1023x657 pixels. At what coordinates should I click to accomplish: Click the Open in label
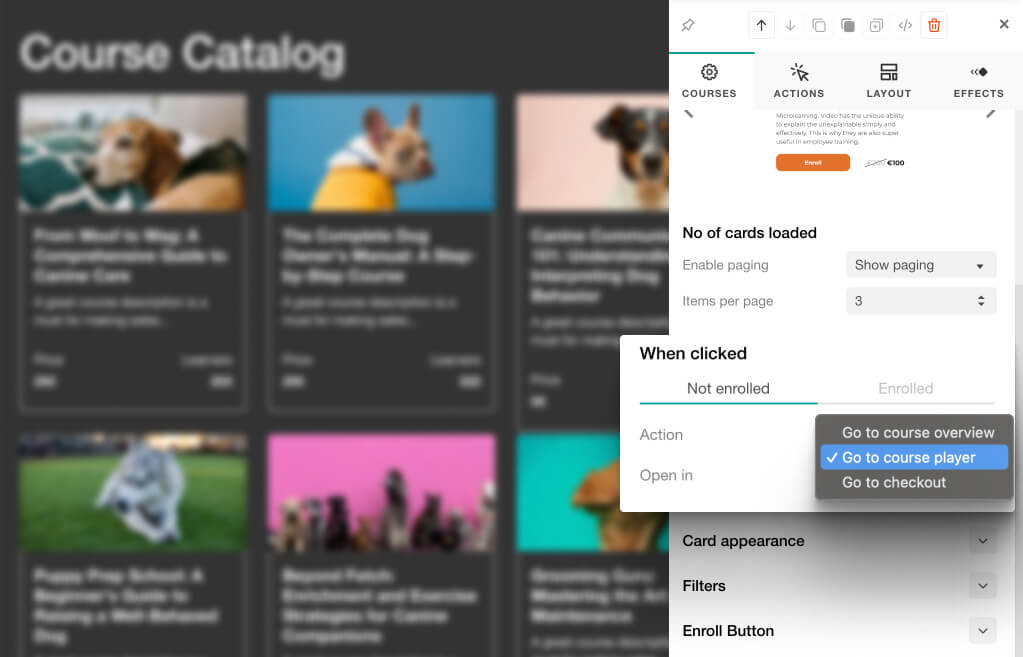click(666, 476)
